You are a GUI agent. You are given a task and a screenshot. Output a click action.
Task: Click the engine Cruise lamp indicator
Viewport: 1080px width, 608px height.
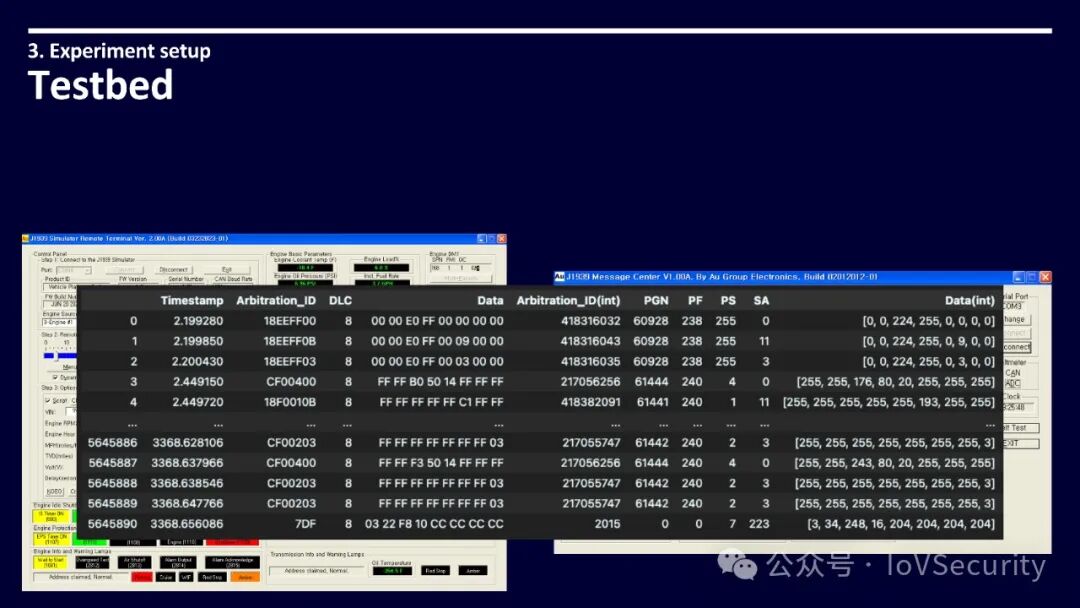(165, 577)
